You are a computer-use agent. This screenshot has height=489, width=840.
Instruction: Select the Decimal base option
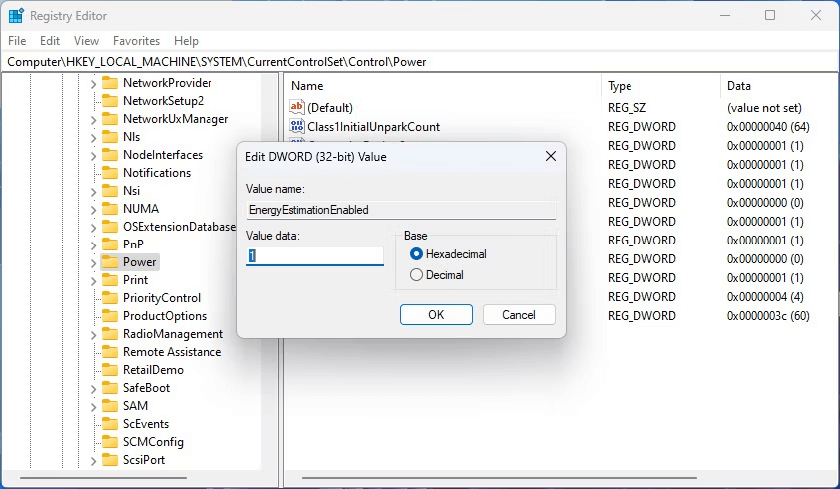click(416, 275)
